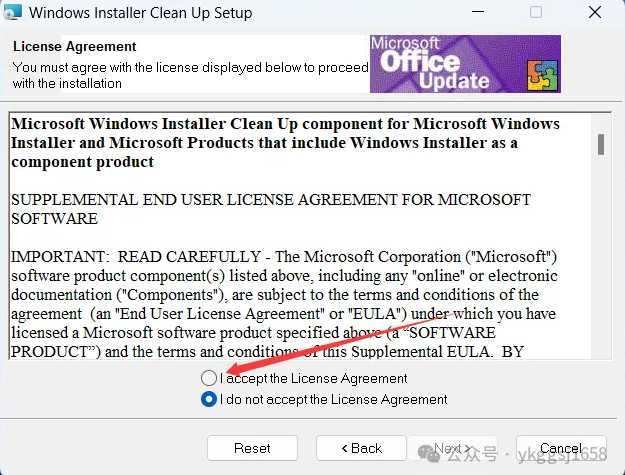The image size is (625, 475).
Task: Click the 'I accept the License Agreement' label
Action: (313, 378)
